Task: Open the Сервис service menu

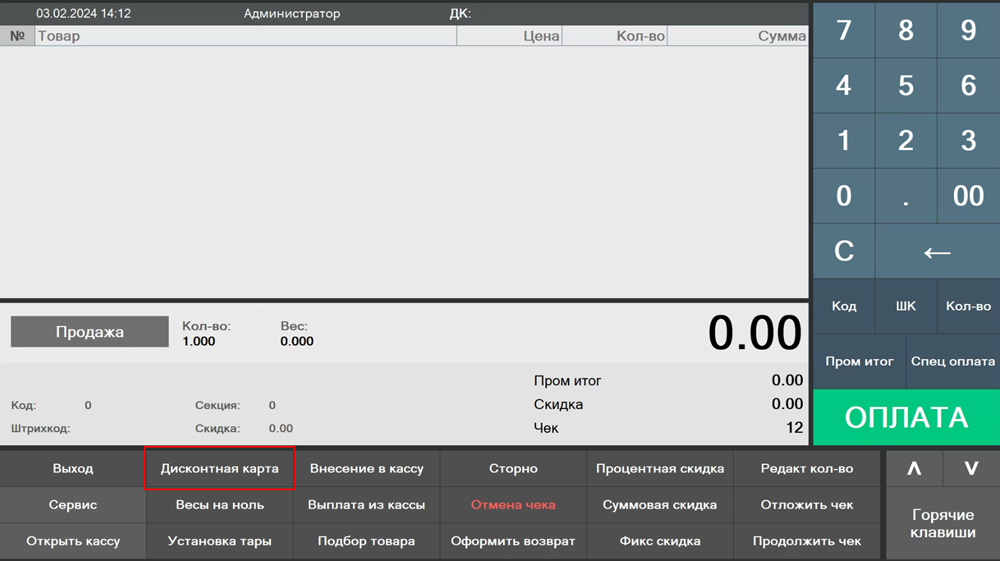Action: (73, 505)
